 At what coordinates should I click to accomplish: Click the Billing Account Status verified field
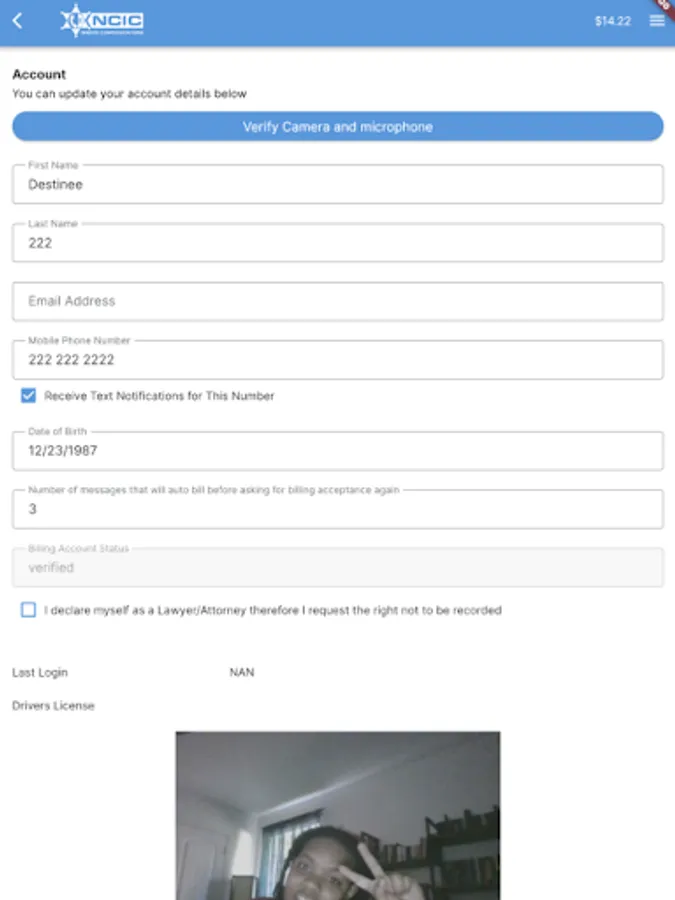(x=337, y=567)
